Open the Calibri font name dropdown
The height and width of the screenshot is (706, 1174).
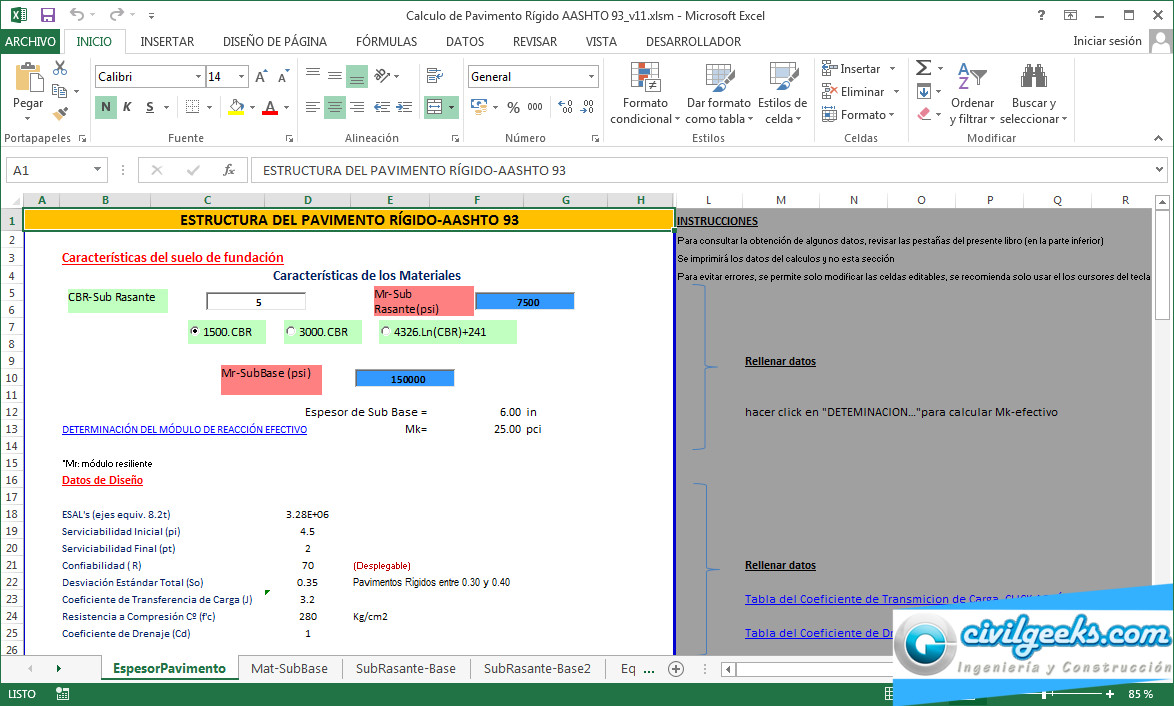click(198, 77)
